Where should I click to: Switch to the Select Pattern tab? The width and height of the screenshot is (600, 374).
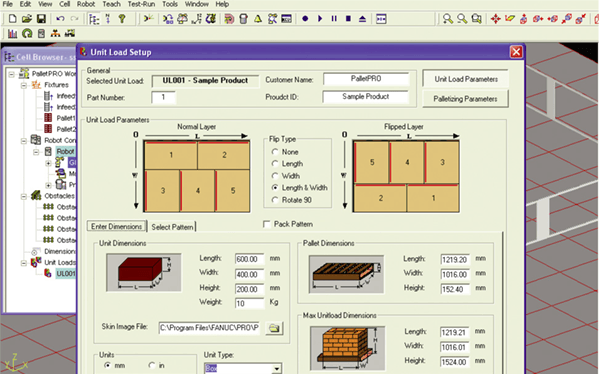[x=172, y=227]
